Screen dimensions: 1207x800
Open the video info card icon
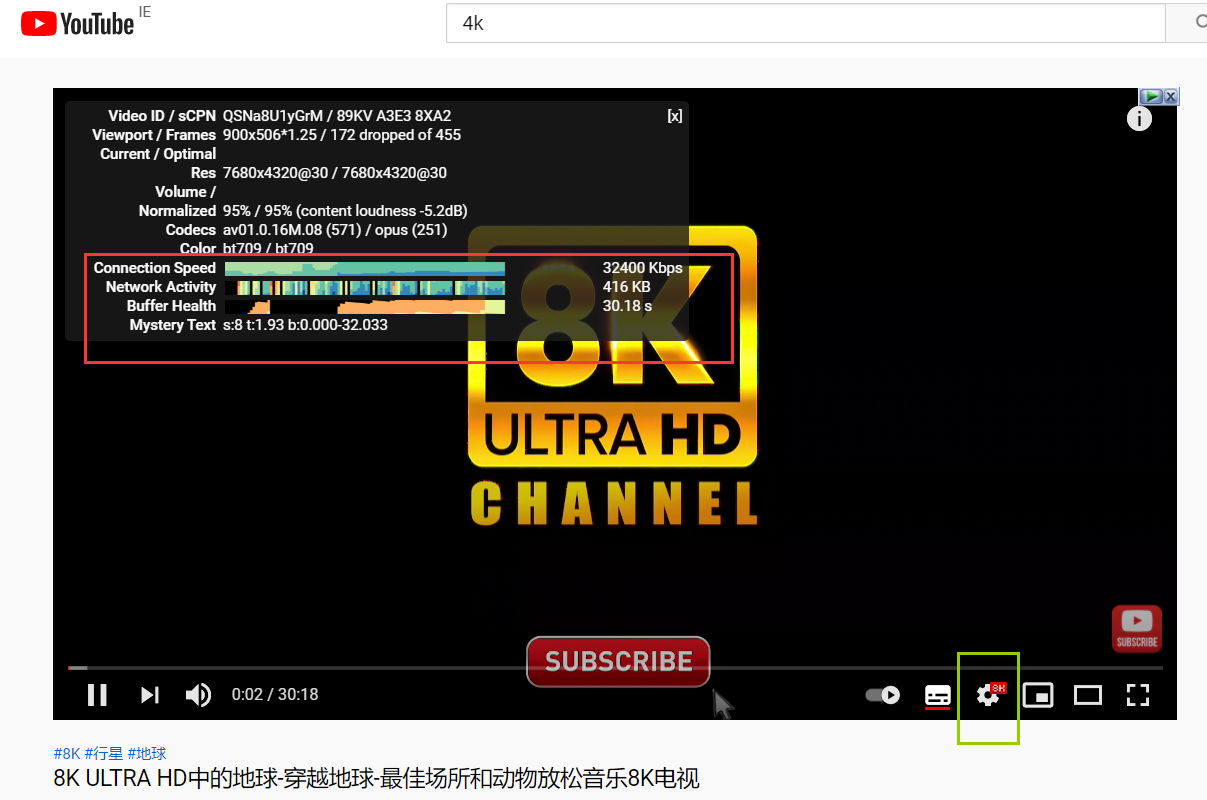1139,119
